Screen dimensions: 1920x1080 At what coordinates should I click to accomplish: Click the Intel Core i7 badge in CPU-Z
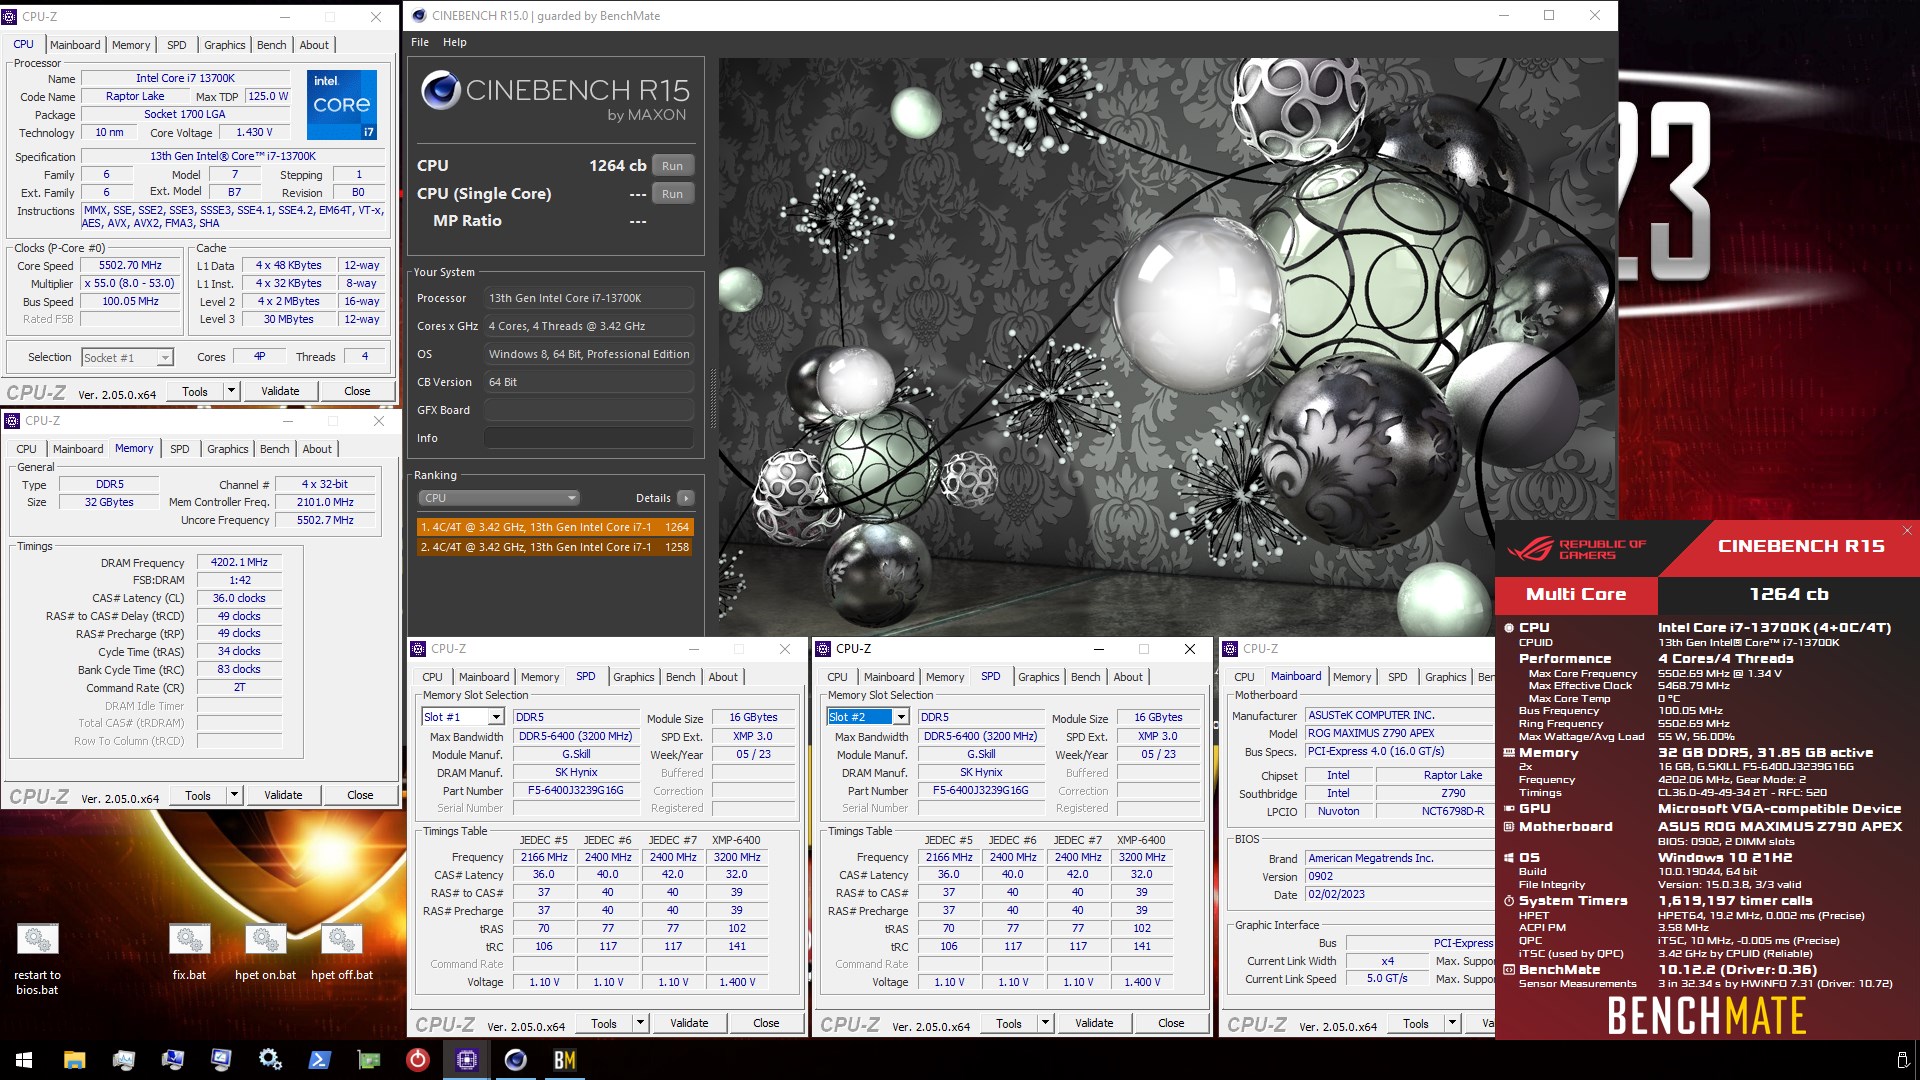[341, 104]
